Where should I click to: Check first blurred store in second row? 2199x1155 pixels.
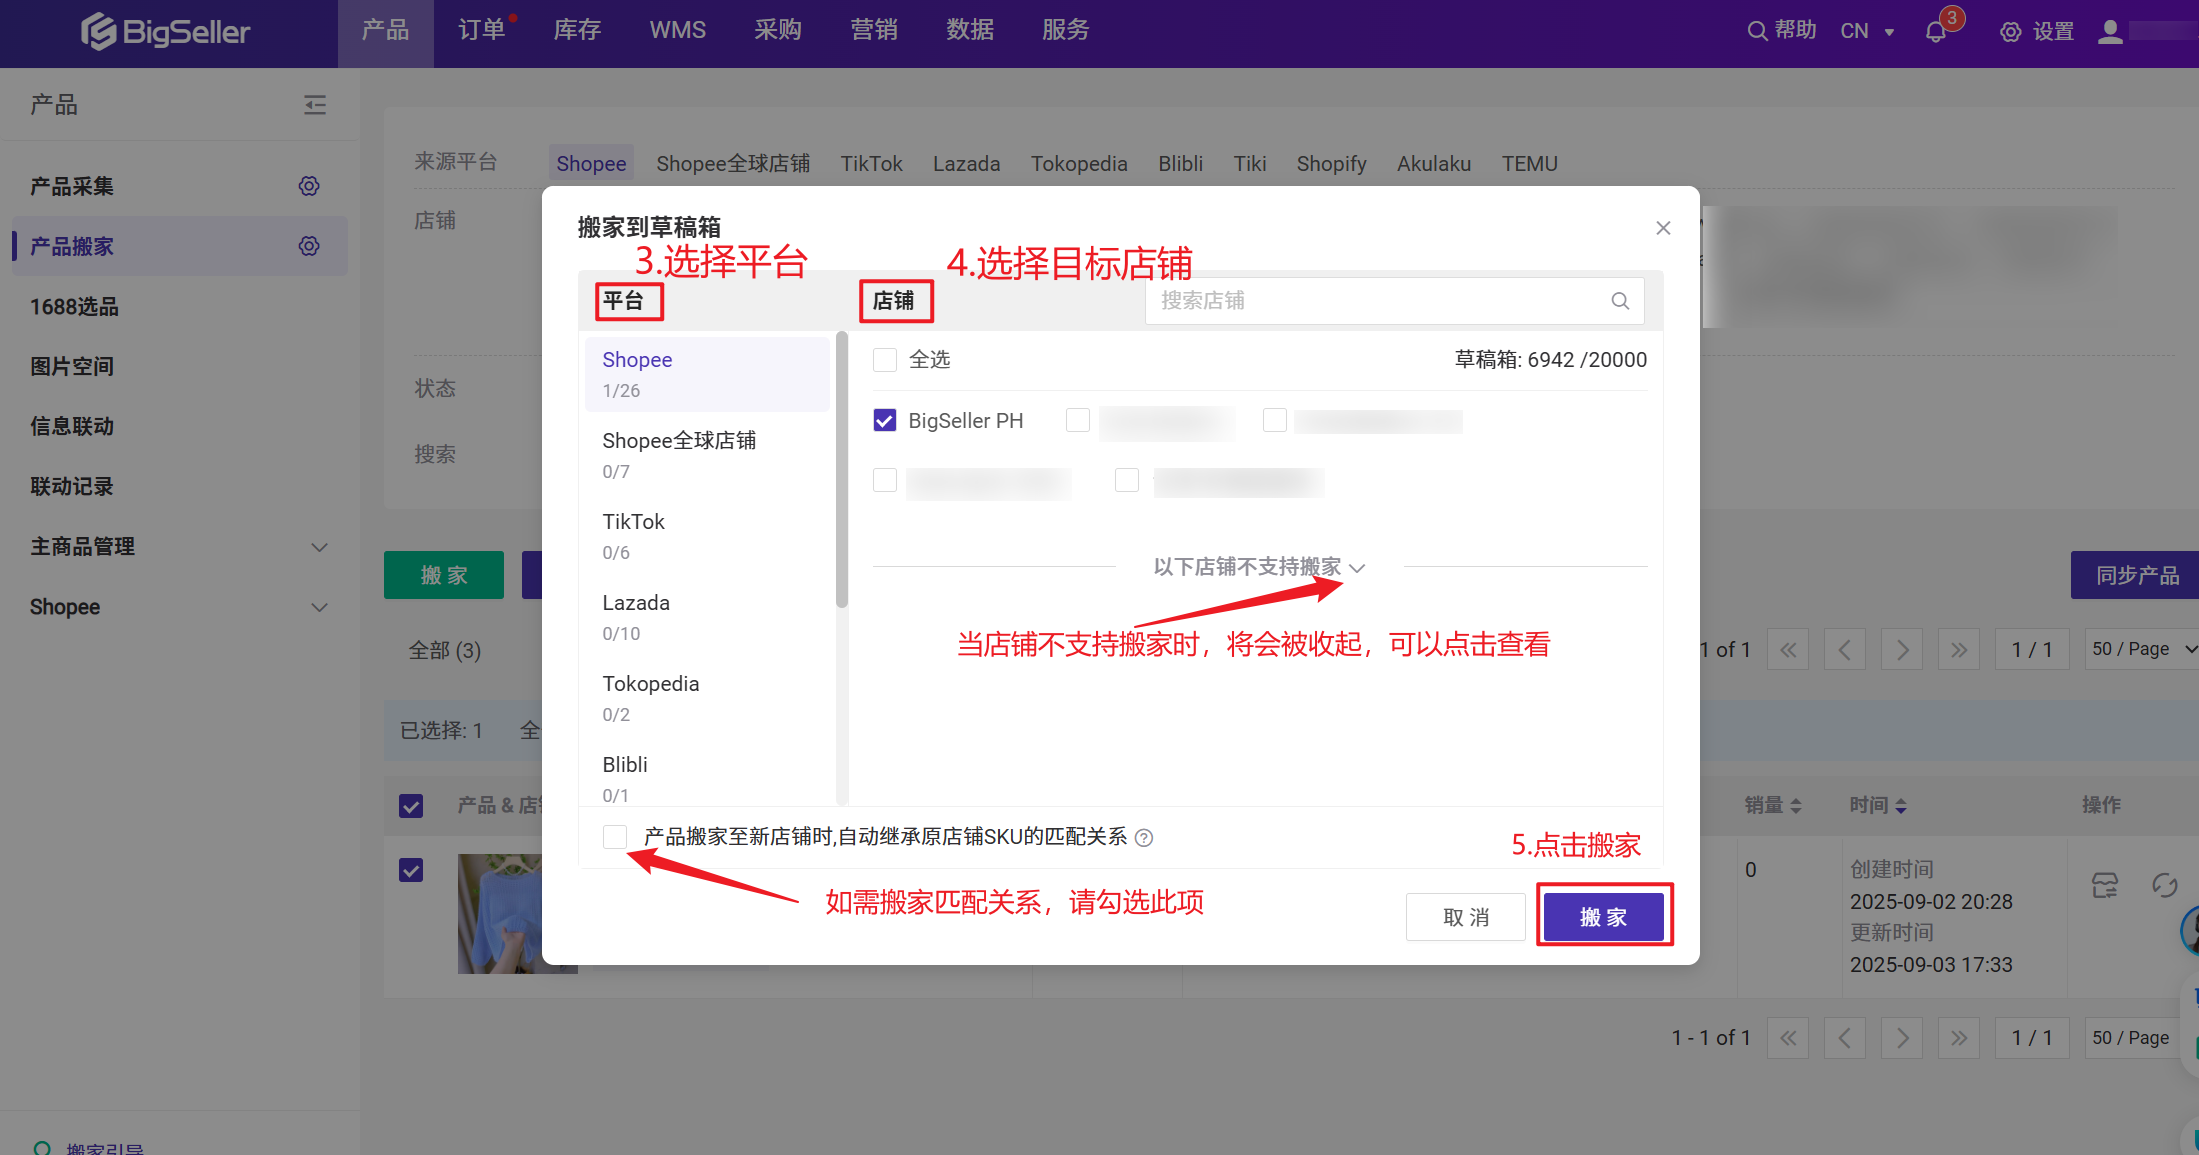tap(885, 481)
